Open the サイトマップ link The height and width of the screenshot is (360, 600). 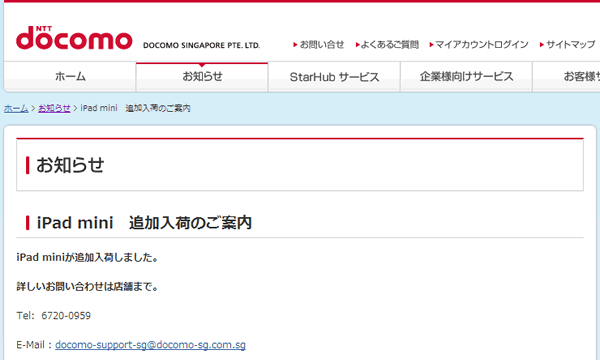(571, 45)
